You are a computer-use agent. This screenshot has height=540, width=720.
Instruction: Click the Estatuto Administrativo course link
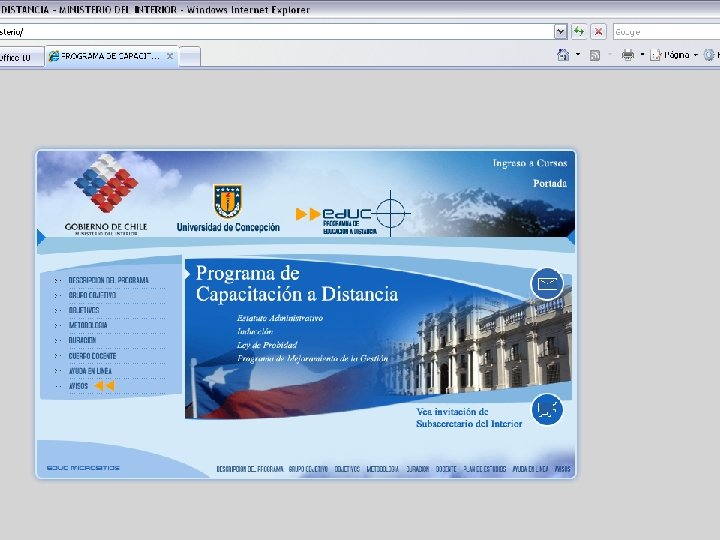click(x=280, y=318)
